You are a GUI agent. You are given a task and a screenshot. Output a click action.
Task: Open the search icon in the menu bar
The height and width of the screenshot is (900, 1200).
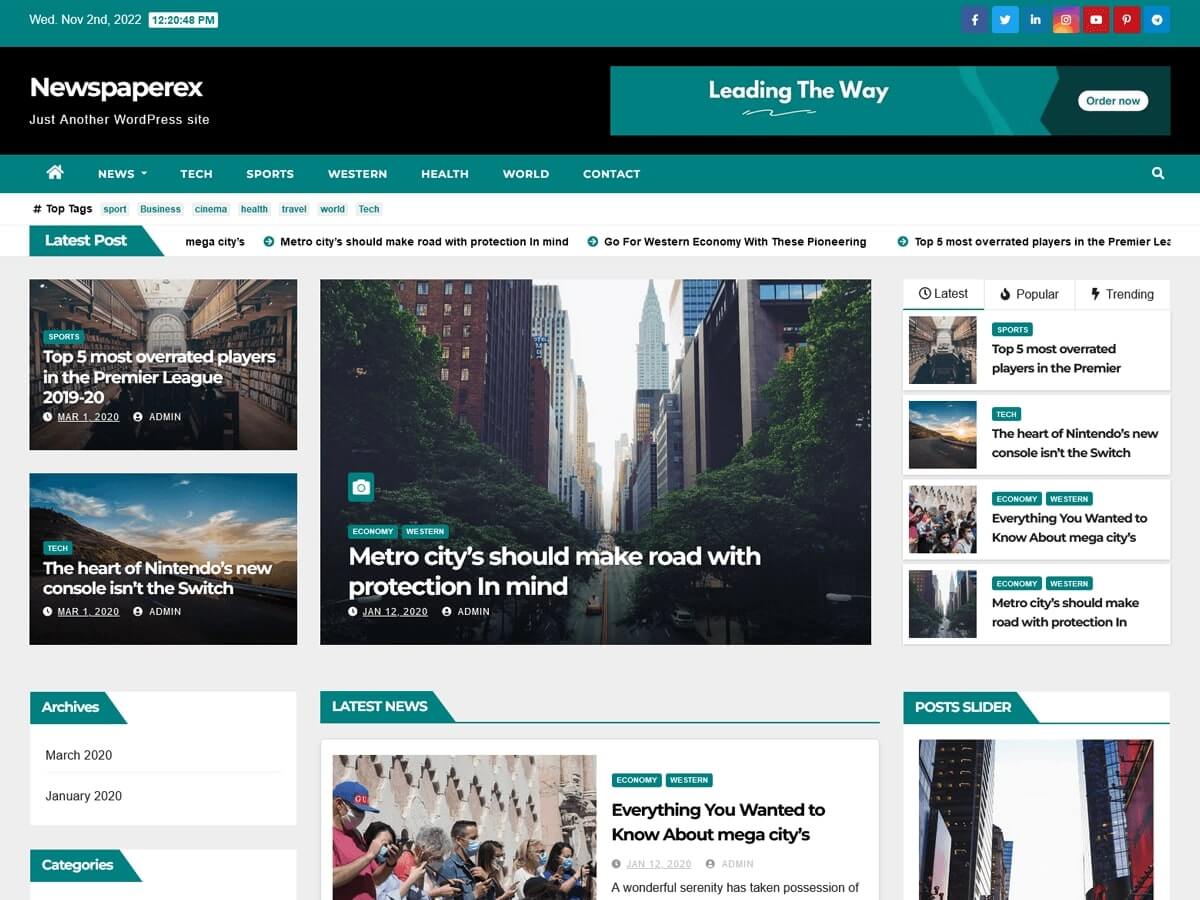(1157, 173)
